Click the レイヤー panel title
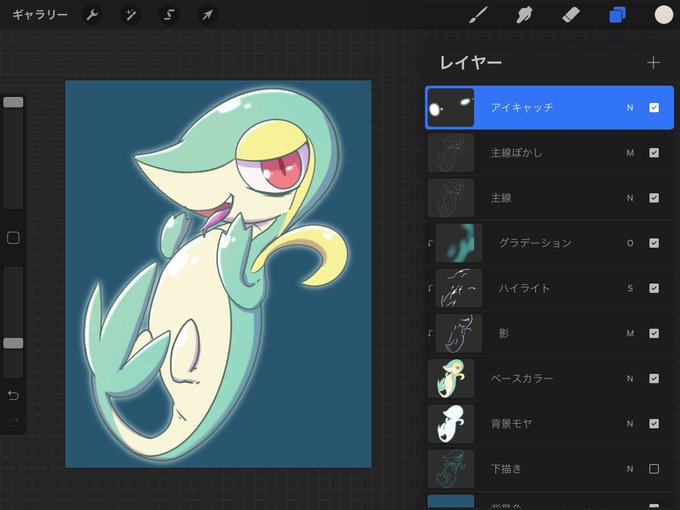Screen dimensions: 680x510 (471, 63)
